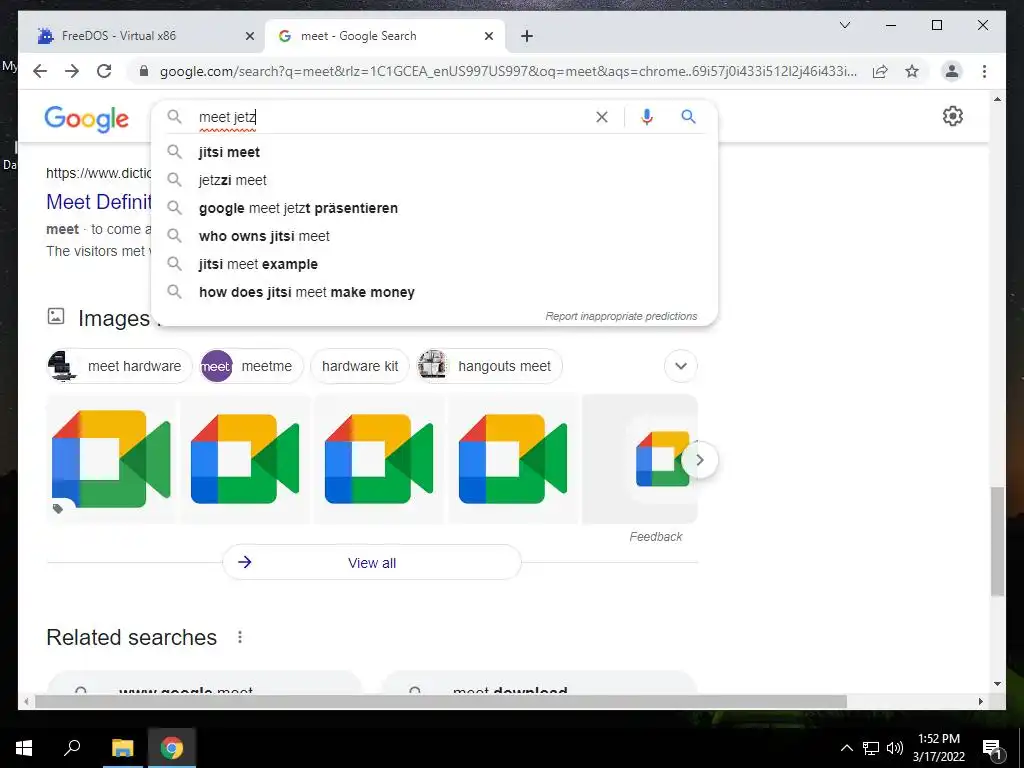1024x768 pixels.
Task: Click the View all images button
Action: pyautogui.click(x=372, y=562)
